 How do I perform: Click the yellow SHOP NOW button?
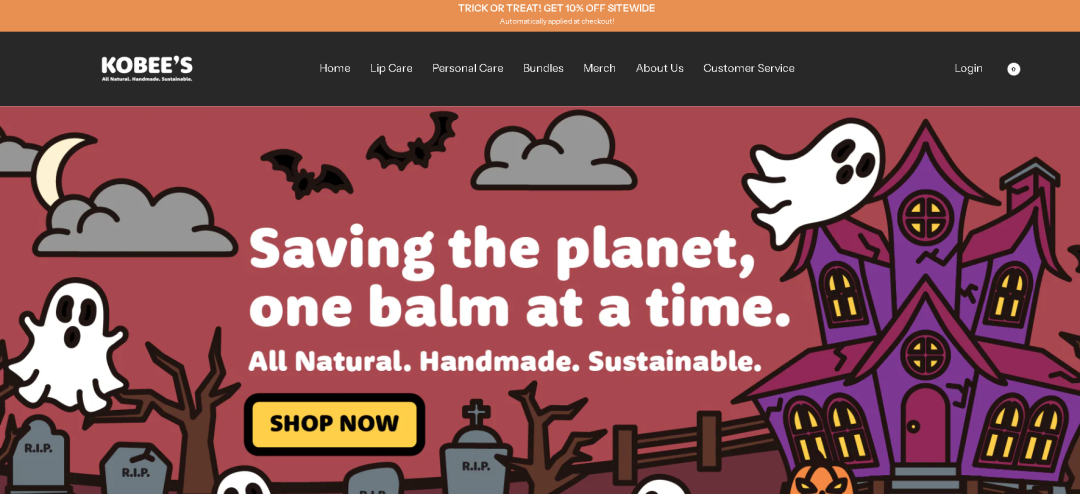(335, 424)
